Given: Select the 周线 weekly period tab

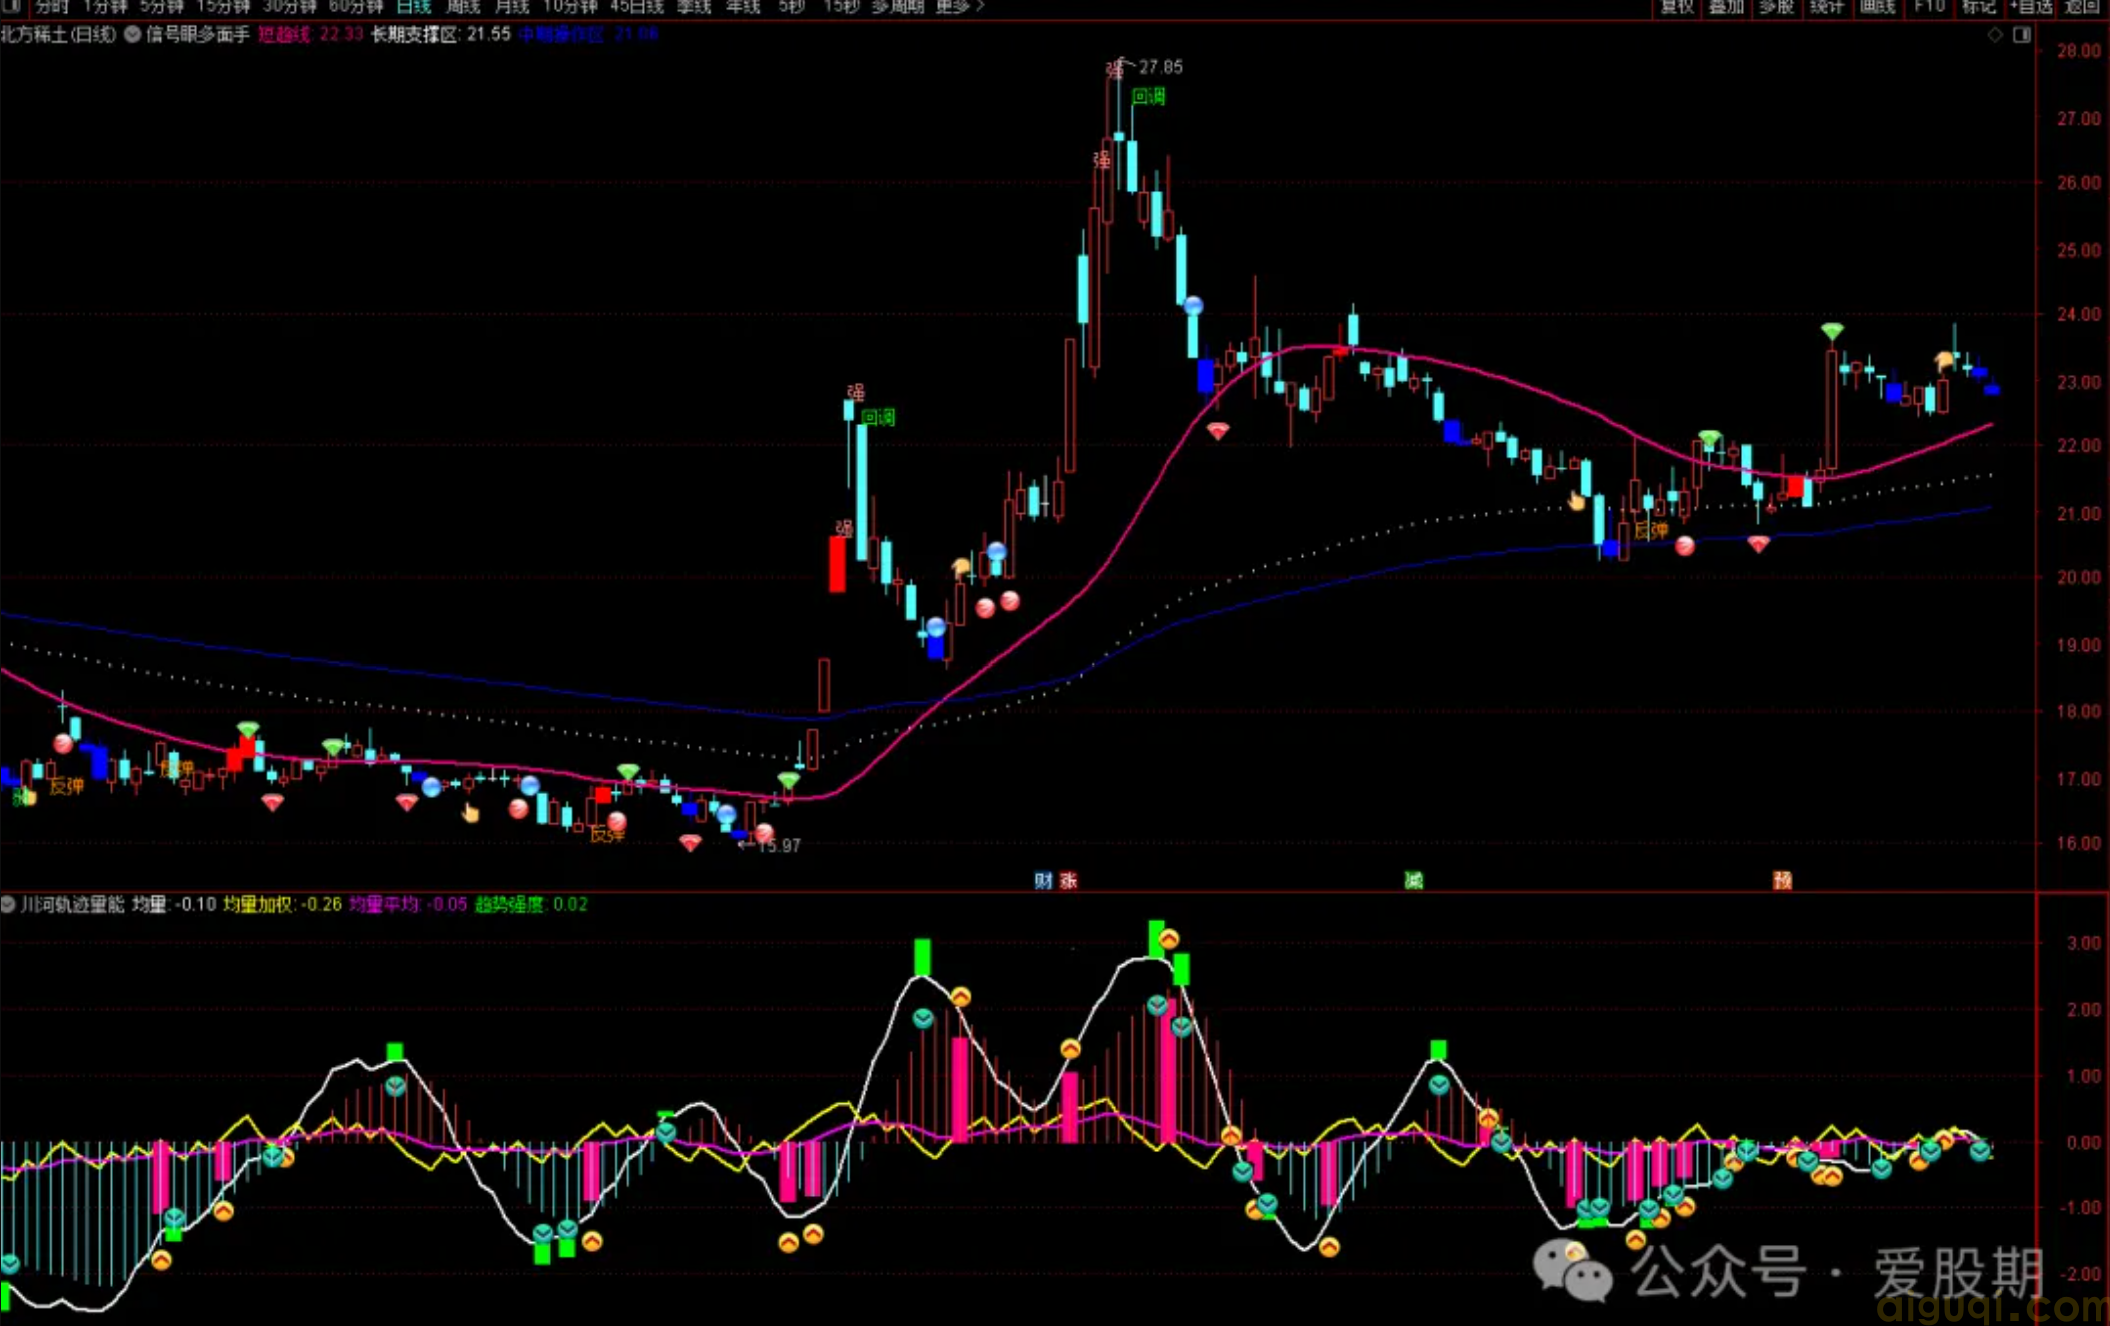Looking at the screenshot, I should point(463,6).
